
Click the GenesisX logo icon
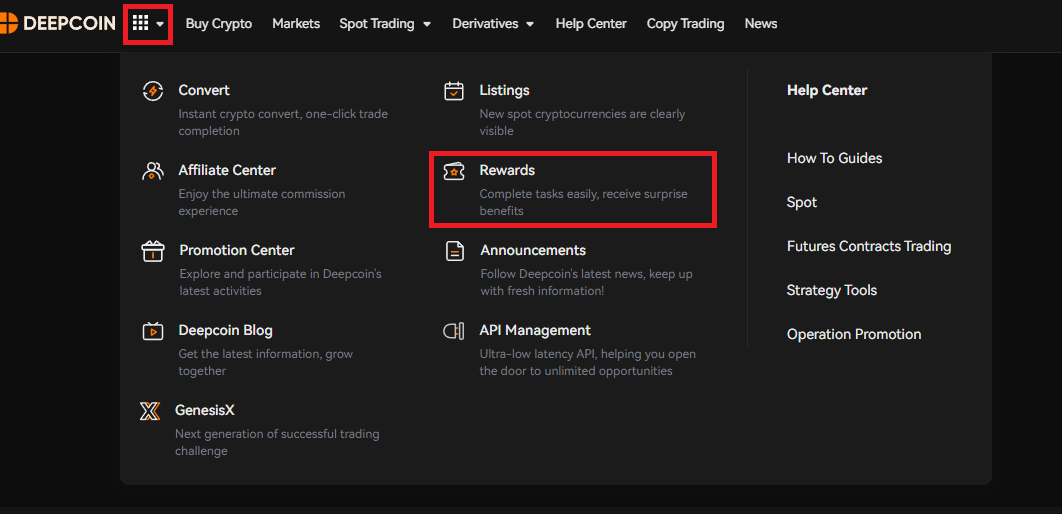(150, 411)
